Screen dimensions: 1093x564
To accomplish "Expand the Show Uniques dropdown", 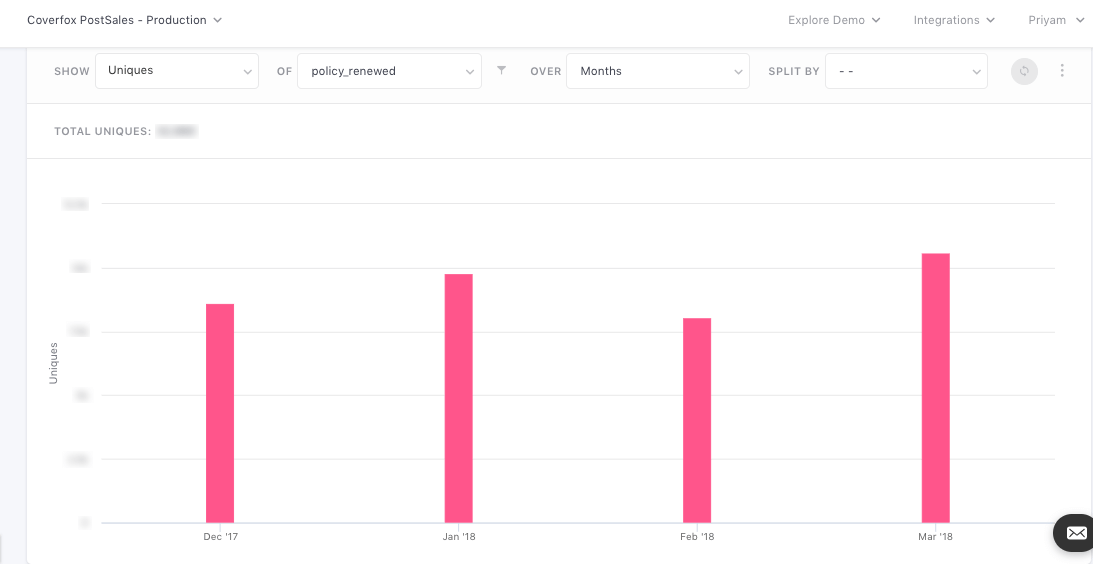I will pos(177,71).
